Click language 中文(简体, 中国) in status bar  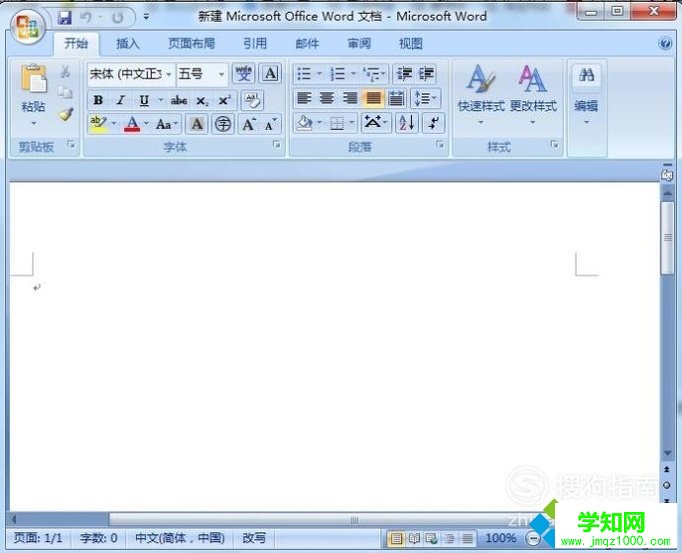coord(180,538)
